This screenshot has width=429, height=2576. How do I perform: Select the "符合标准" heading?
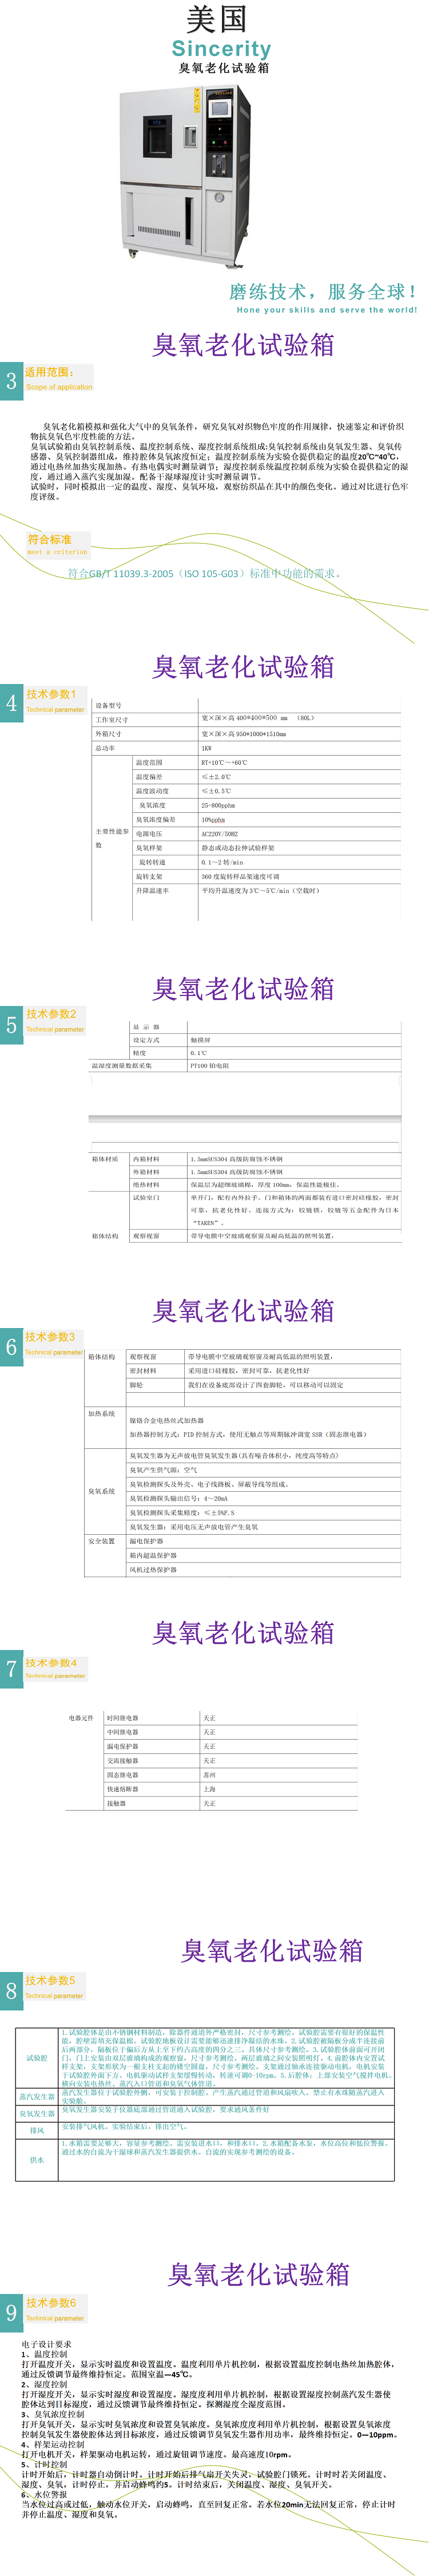[x=49, y=539]
